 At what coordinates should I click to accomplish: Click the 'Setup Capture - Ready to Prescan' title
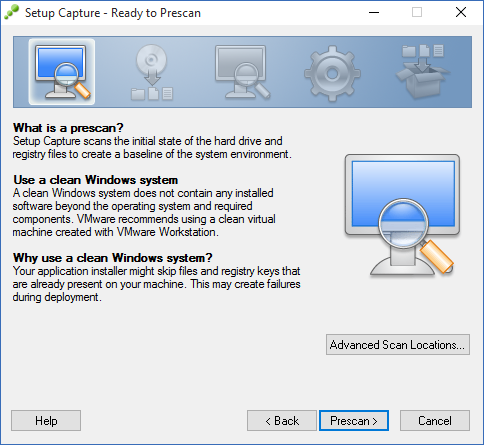point(113,13)
